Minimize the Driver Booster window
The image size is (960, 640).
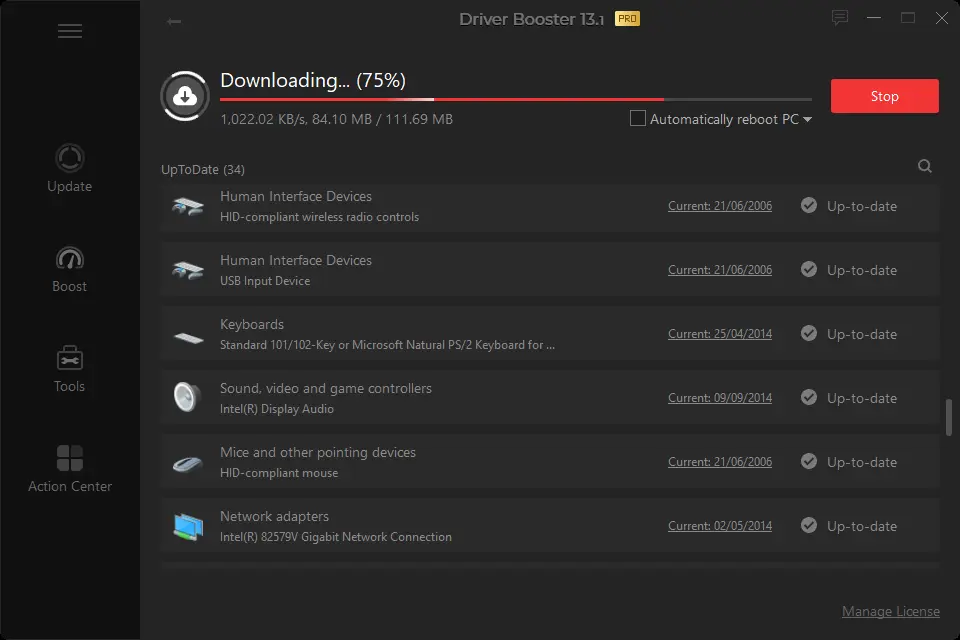874,18
